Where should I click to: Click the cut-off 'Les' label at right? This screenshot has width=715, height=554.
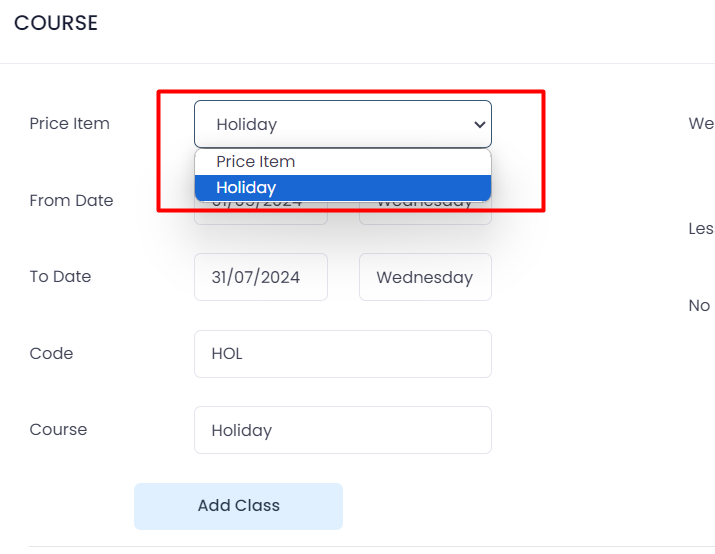701,229
